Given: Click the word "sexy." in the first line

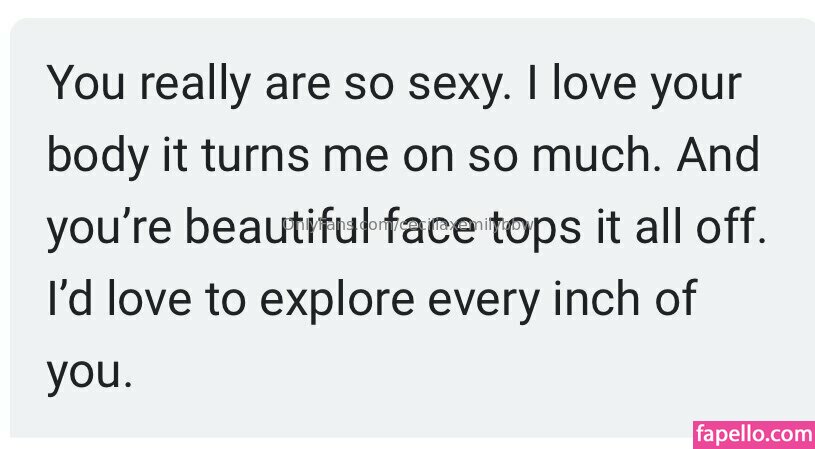Looking at the screenshot, I should click(457, 84).
